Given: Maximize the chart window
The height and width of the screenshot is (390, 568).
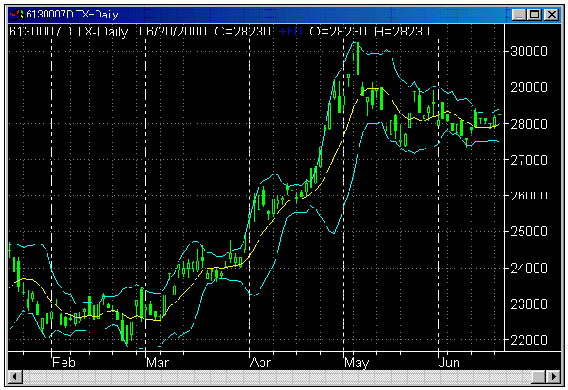Looking at the screenshot, I should click(534, 14).
